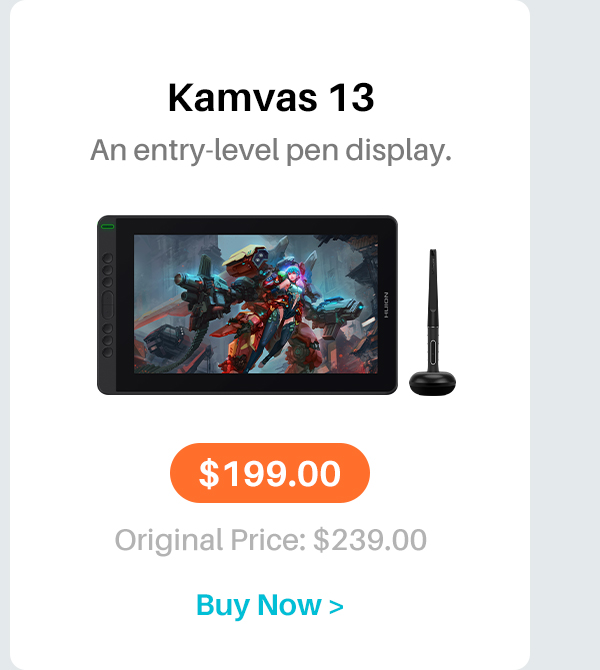This screenshot has width=600, height=670.
Task: Click the tablet's black bottom bezel
Action: [256, 382]
